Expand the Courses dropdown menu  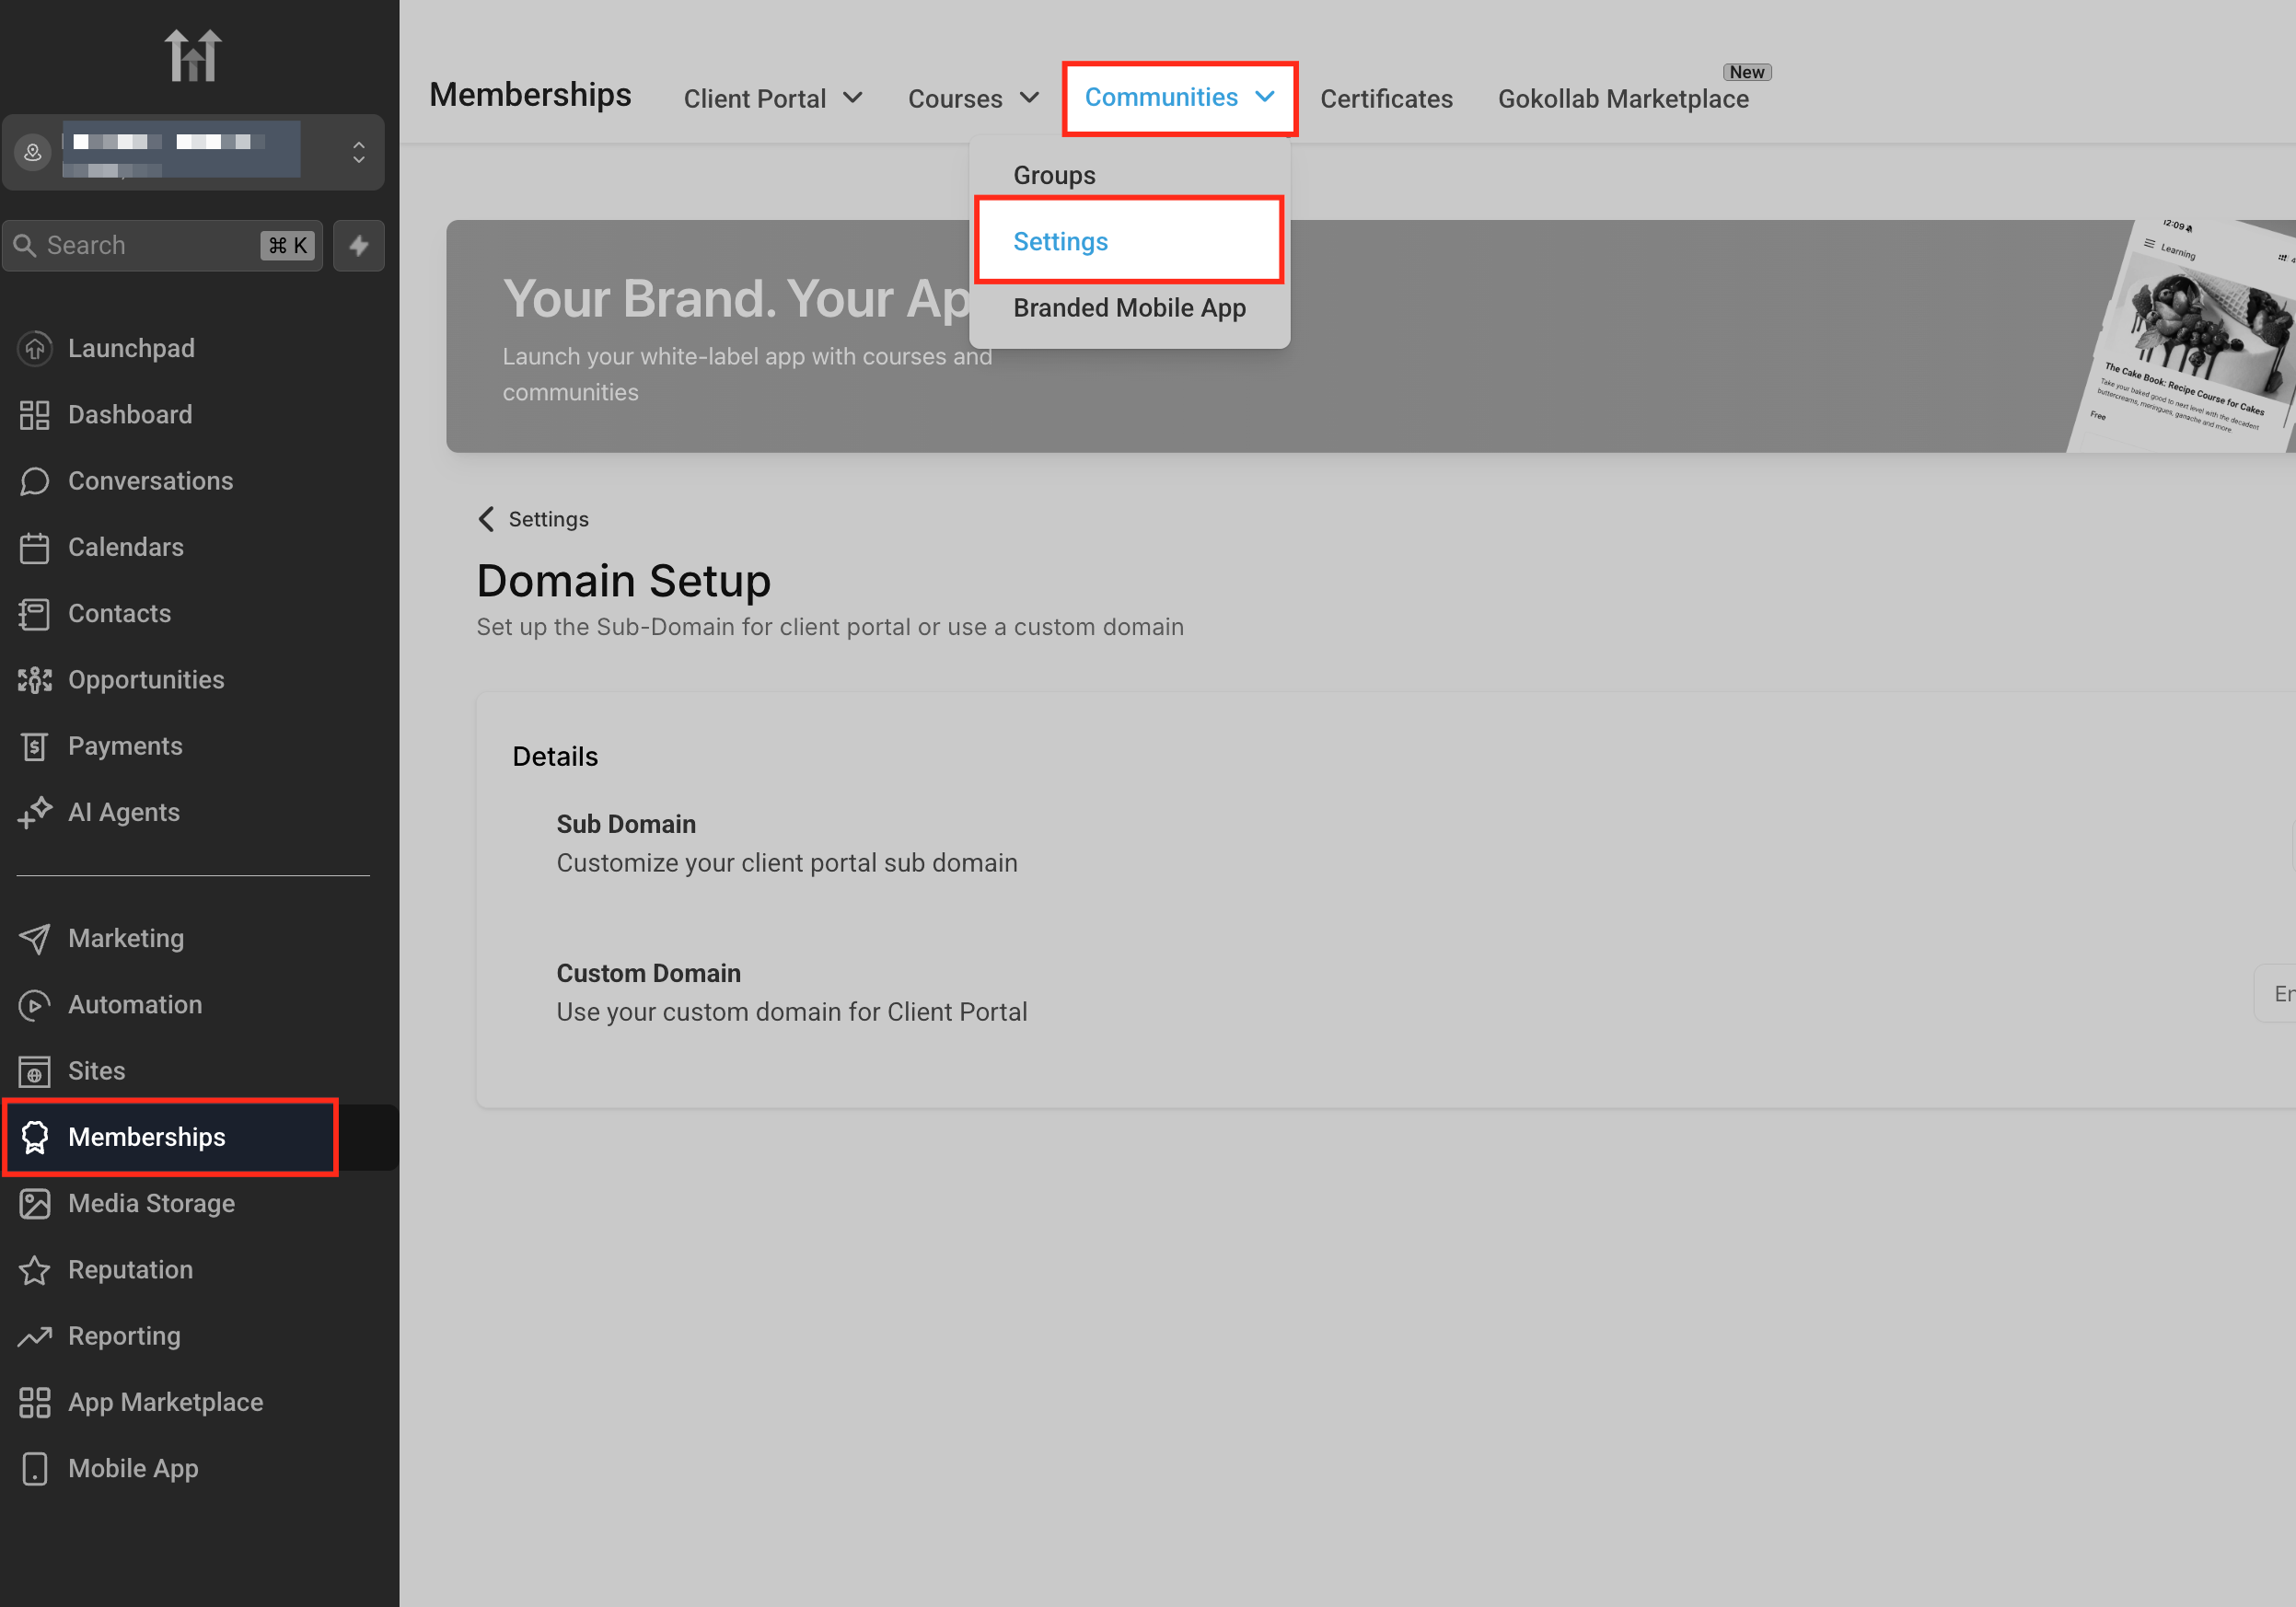972,98
